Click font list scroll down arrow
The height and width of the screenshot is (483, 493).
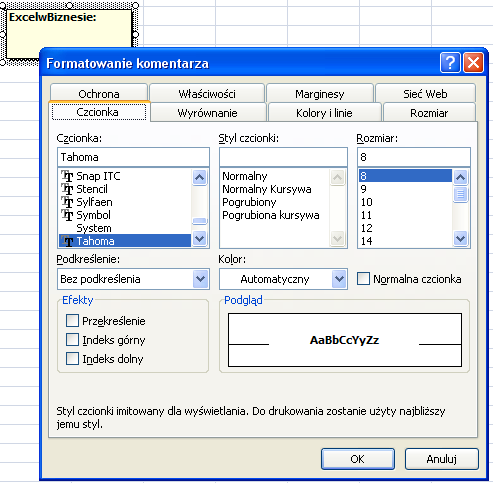[199, 239]
